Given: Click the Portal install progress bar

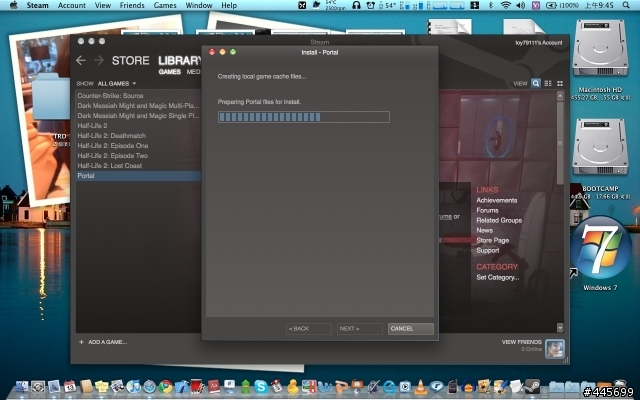Looking at the screenshot, I should click(x=304, y=117).
